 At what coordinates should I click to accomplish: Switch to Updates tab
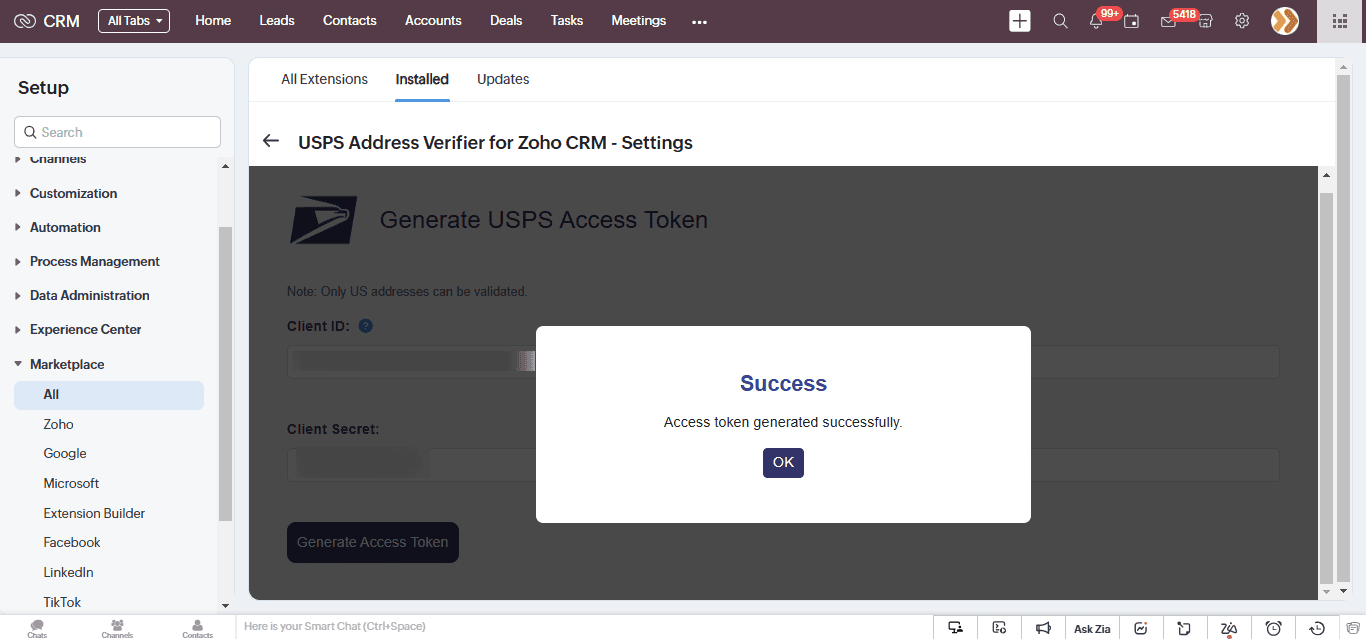coord(503,79)
